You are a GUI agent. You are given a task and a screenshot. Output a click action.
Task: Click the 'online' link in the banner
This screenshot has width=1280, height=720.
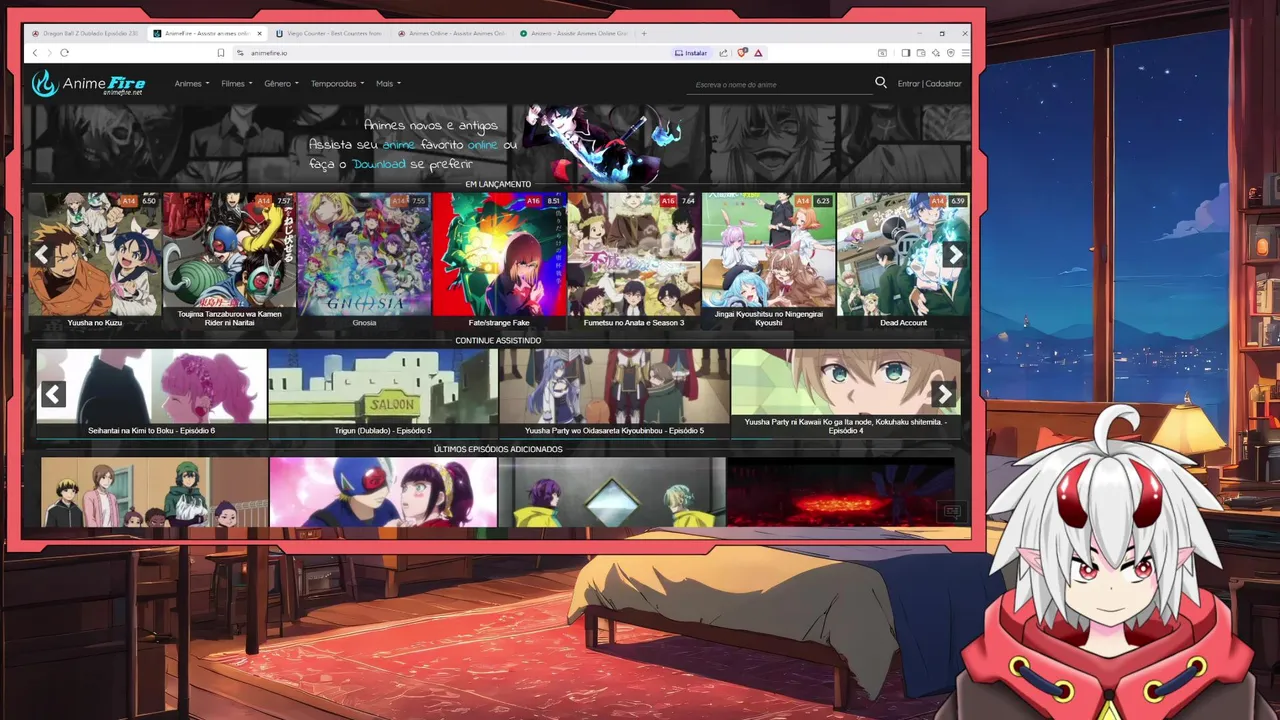(x=482, y=145)
